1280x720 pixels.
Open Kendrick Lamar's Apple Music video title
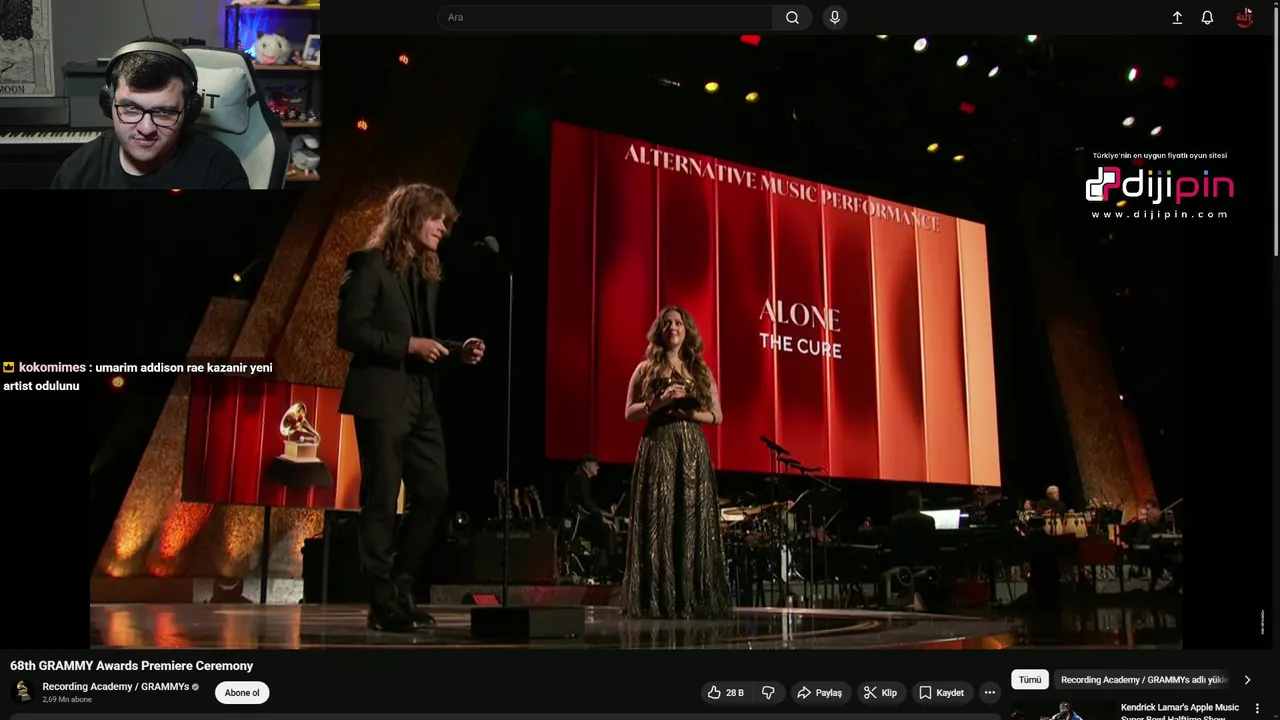pos(1180,711)
